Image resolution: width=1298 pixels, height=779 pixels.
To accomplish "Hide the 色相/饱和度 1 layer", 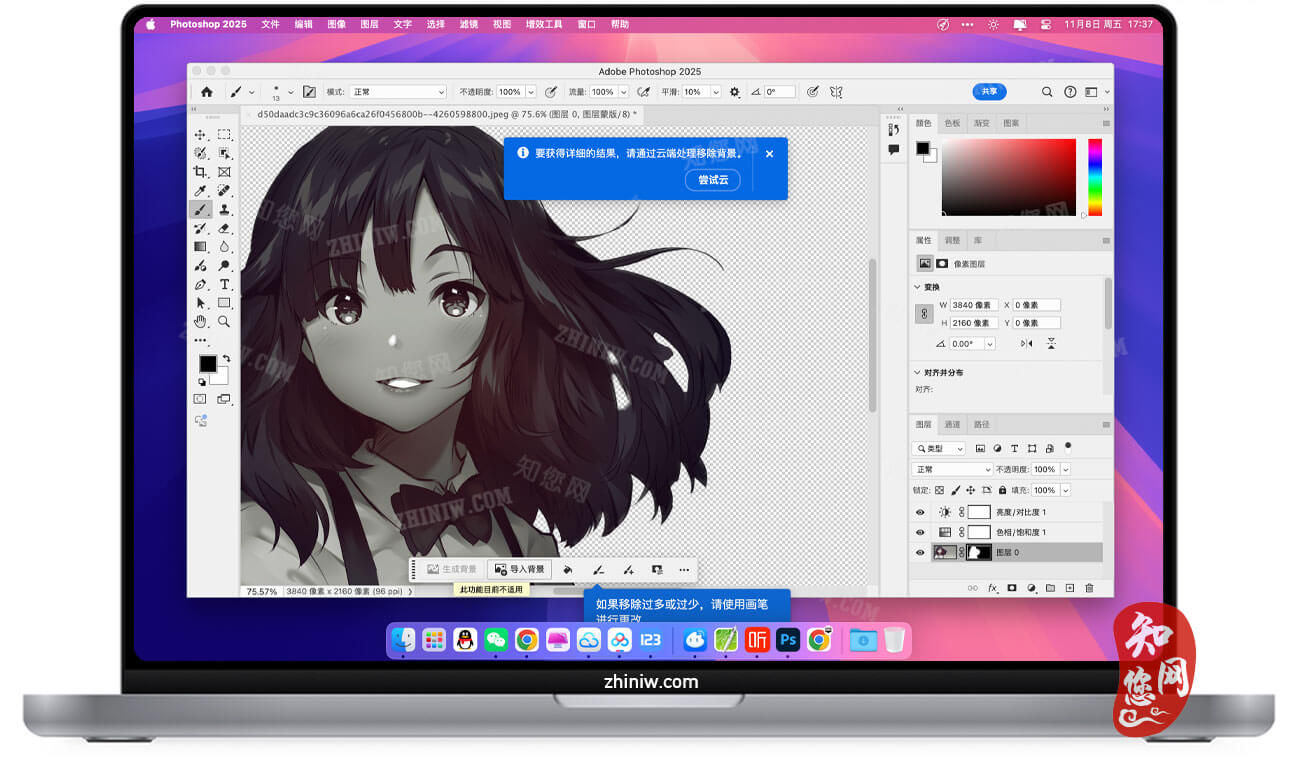I will point(920,532).
